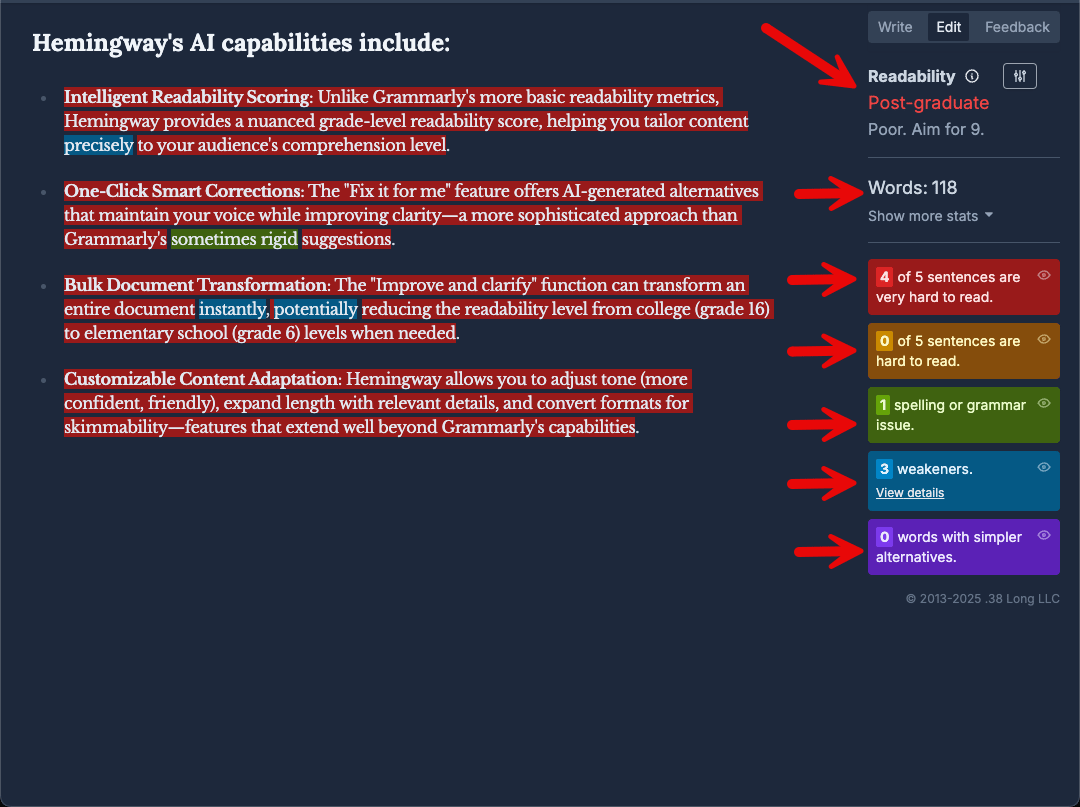
Task: Click the '0 words with simpler alternatives' card
Action: click(964, 547)
